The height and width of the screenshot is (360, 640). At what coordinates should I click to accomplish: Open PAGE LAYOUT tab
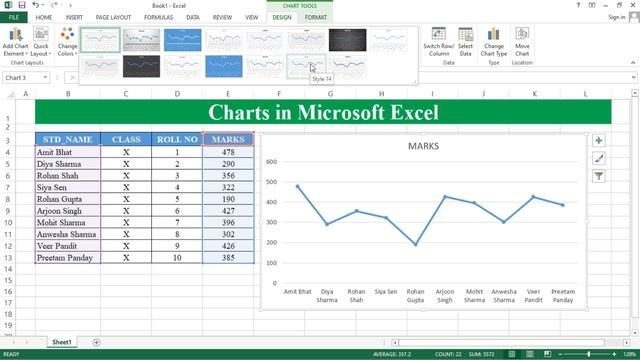click(x=113, y=17)
